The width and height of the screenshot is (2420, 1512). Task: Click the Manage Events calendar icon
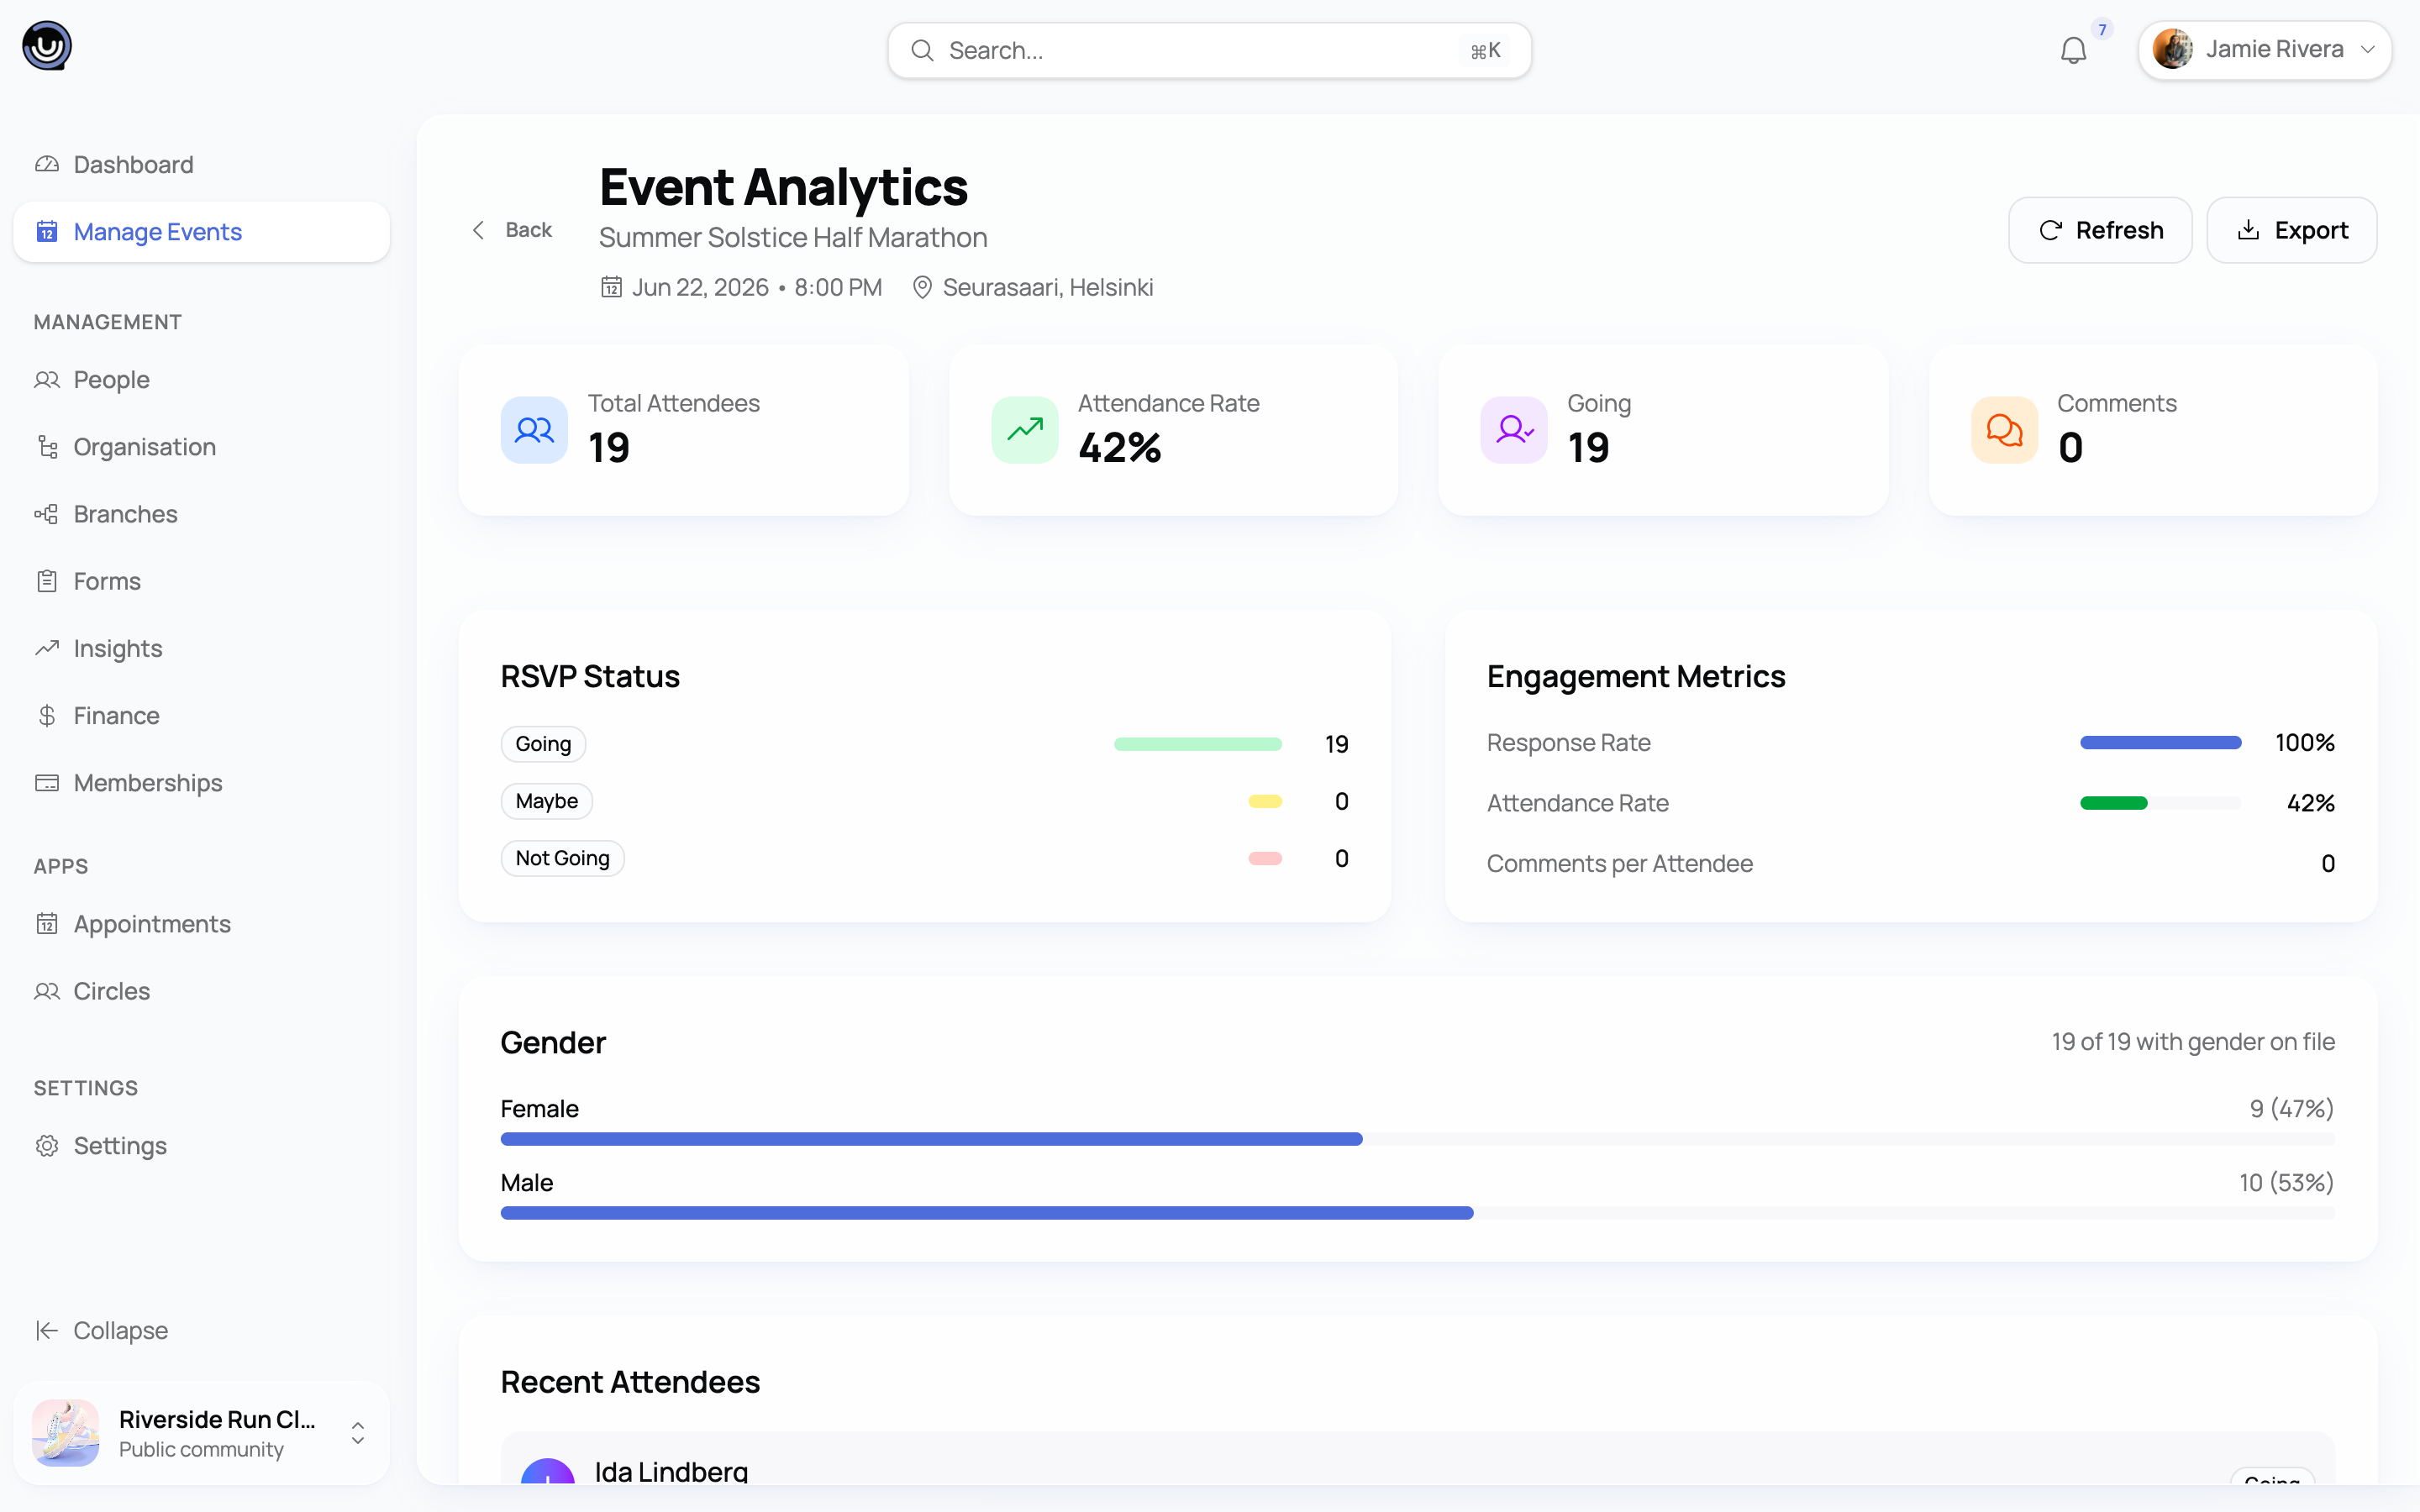point(47,232)
